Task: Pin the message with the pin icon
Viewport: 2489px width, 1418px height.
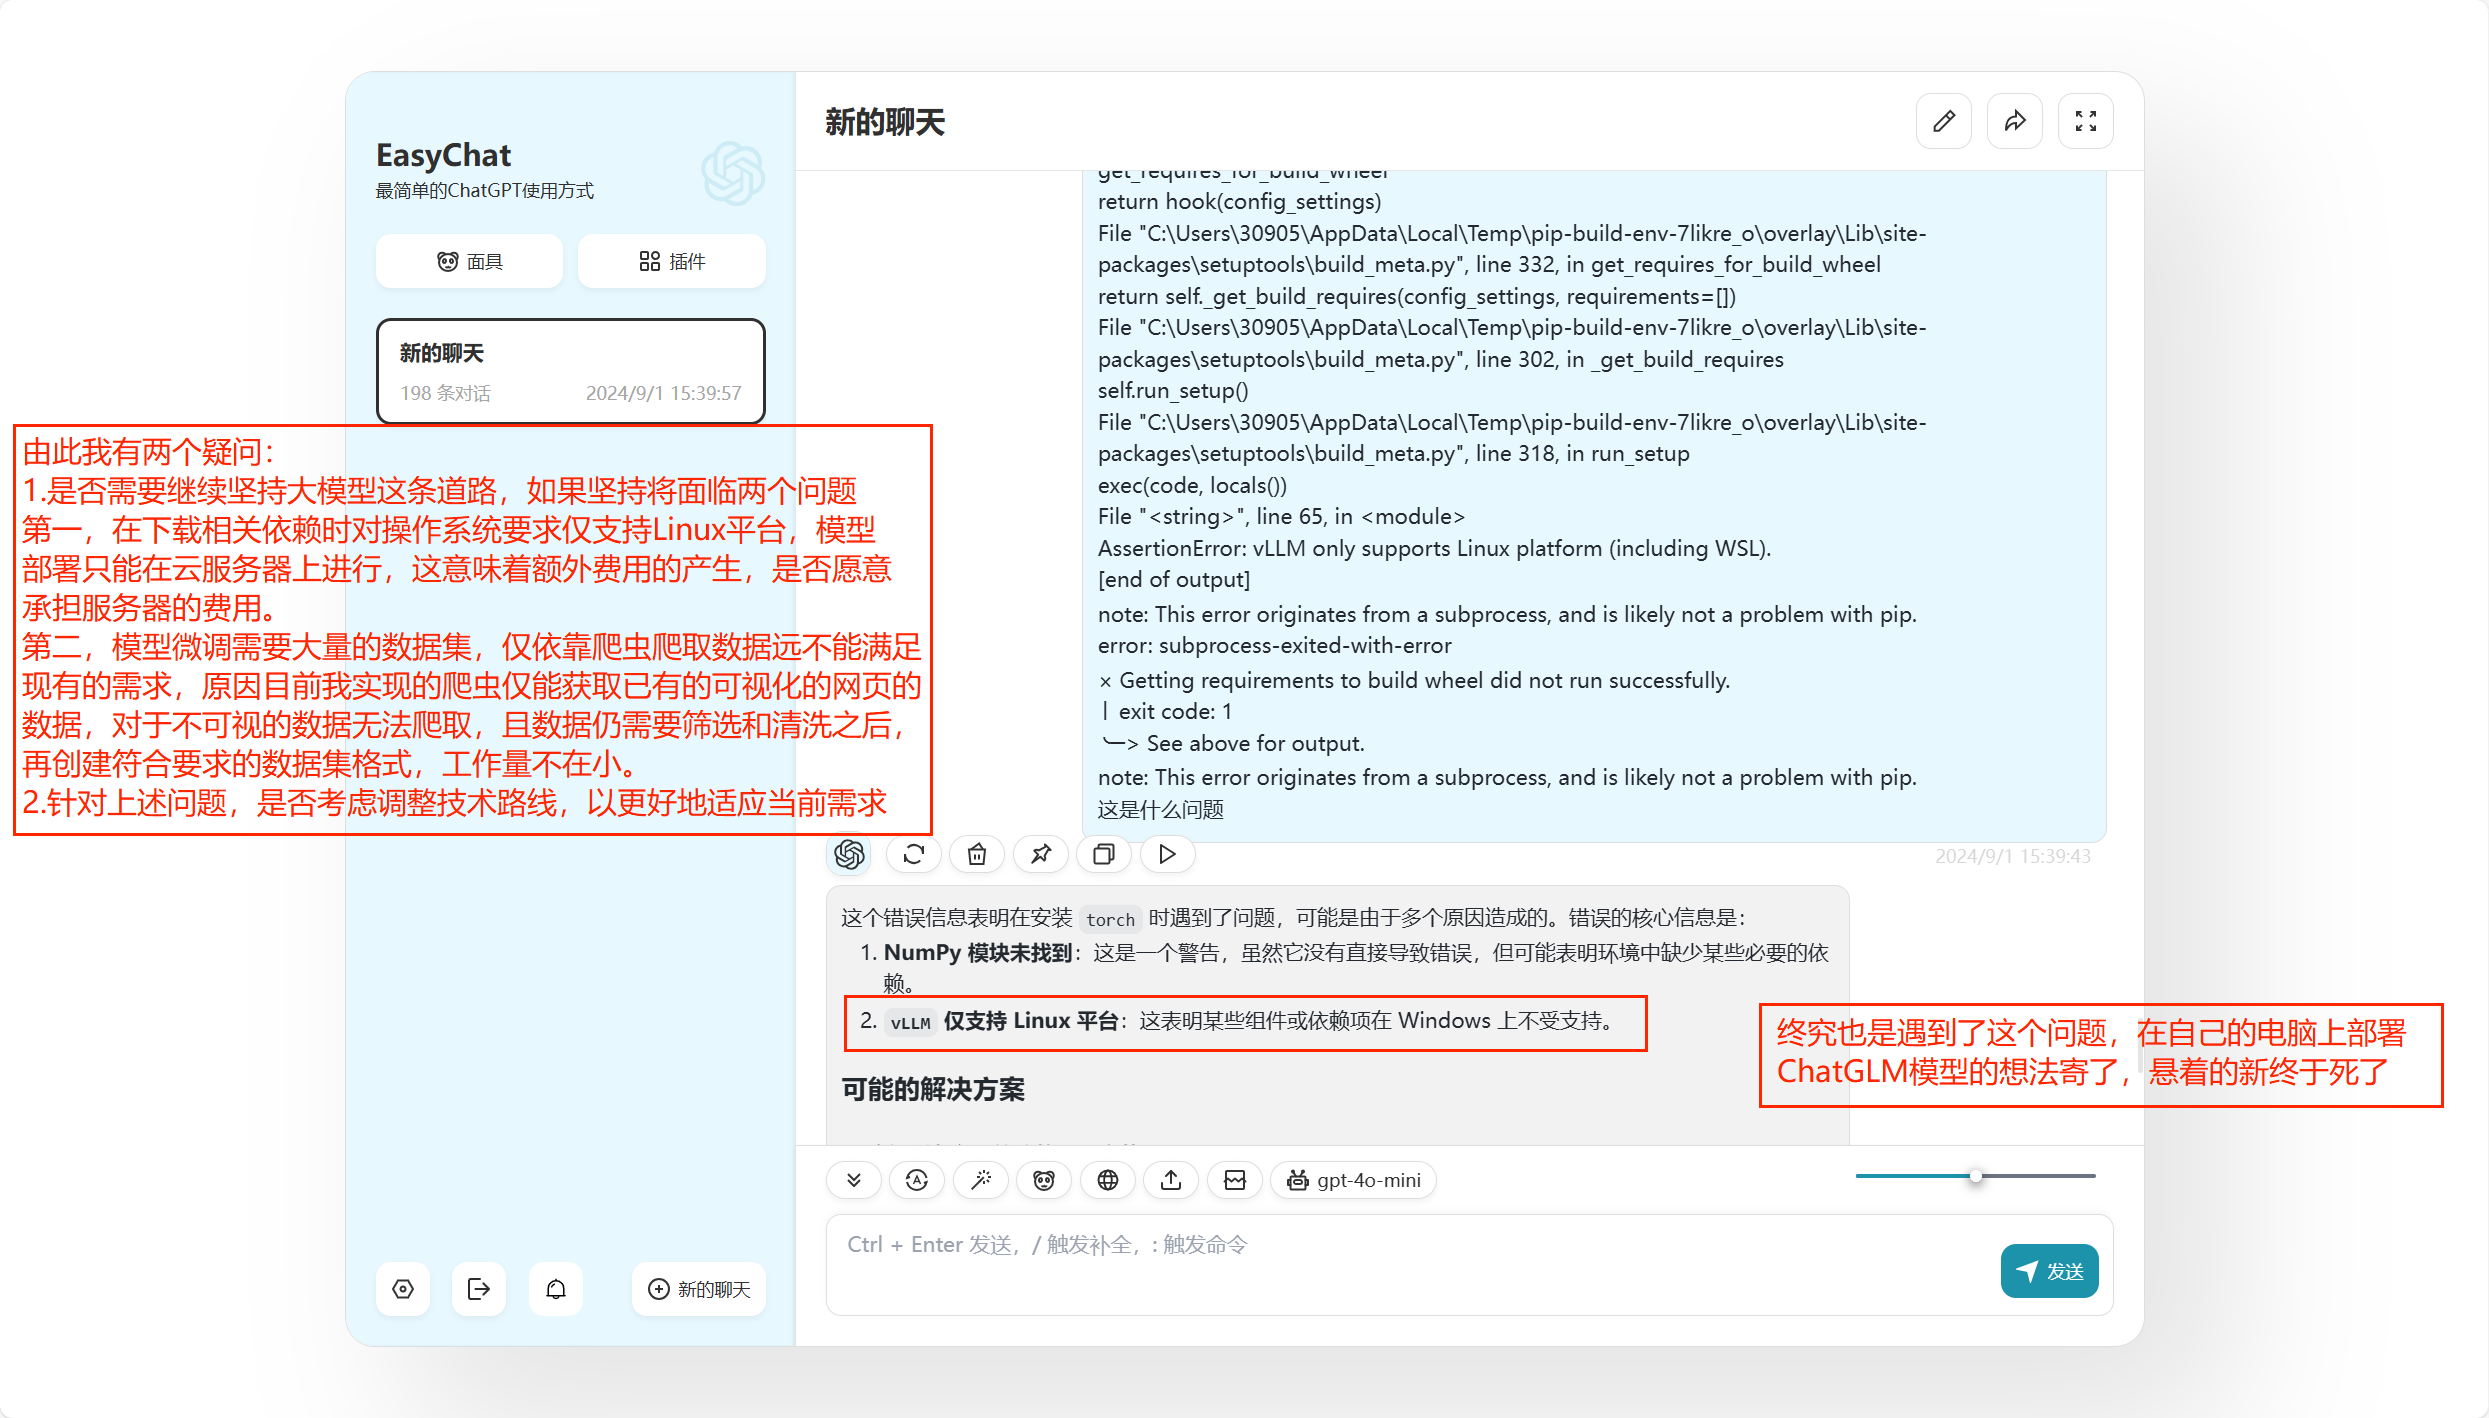Action: click(1041, 854)
